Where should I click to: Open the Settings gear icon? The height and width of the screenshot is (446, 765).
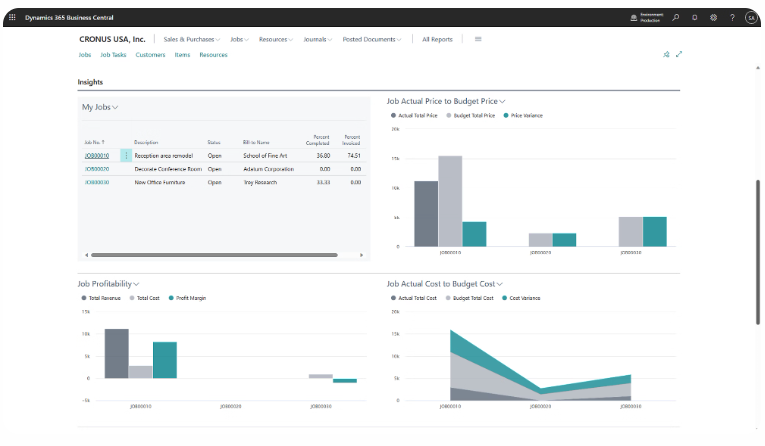tap(713, 18)
